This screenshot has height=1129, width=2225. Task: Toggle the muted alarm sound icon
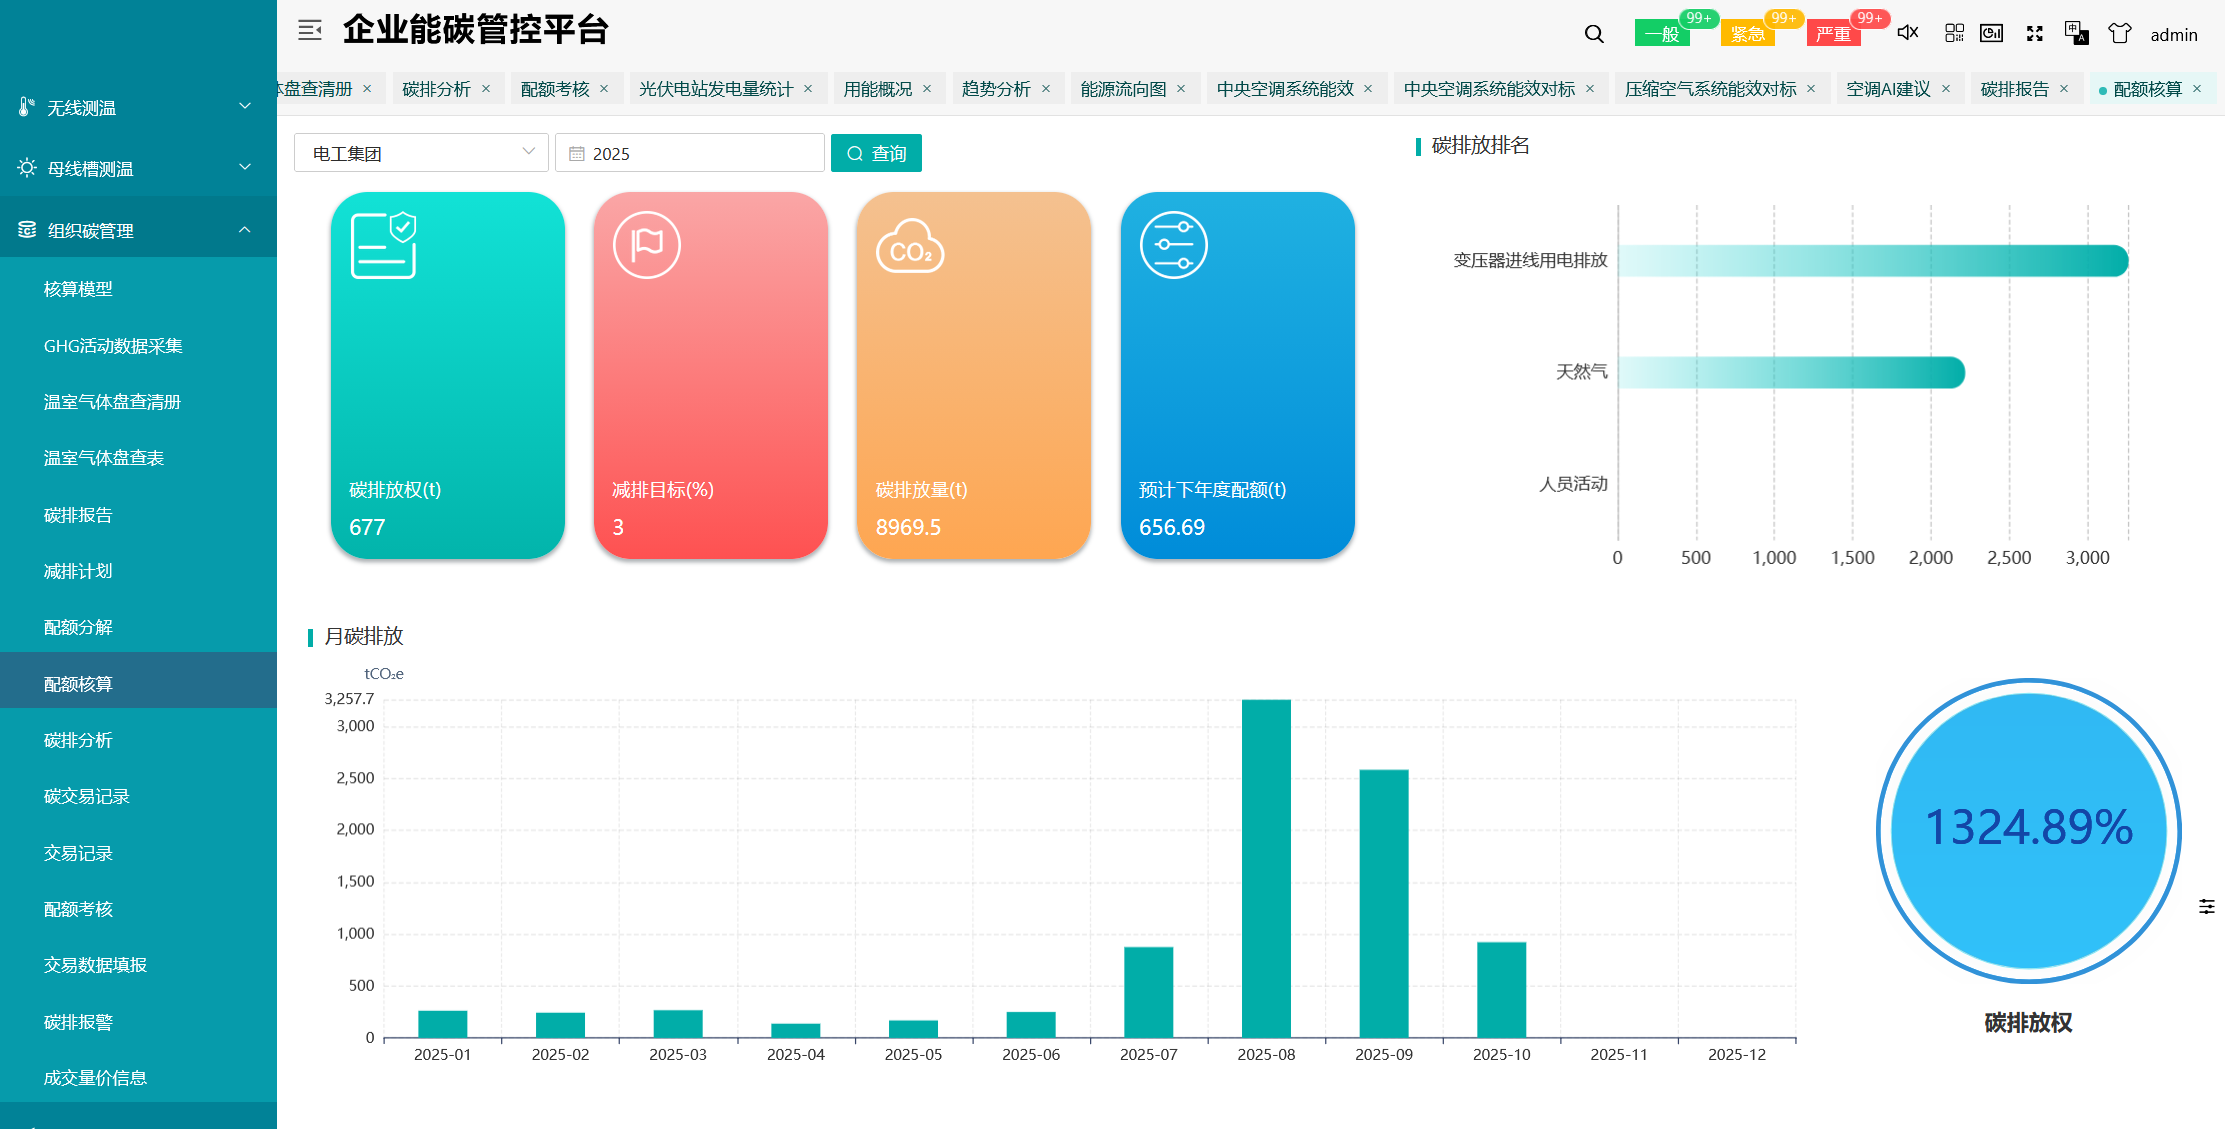[x=1908, y=33]
